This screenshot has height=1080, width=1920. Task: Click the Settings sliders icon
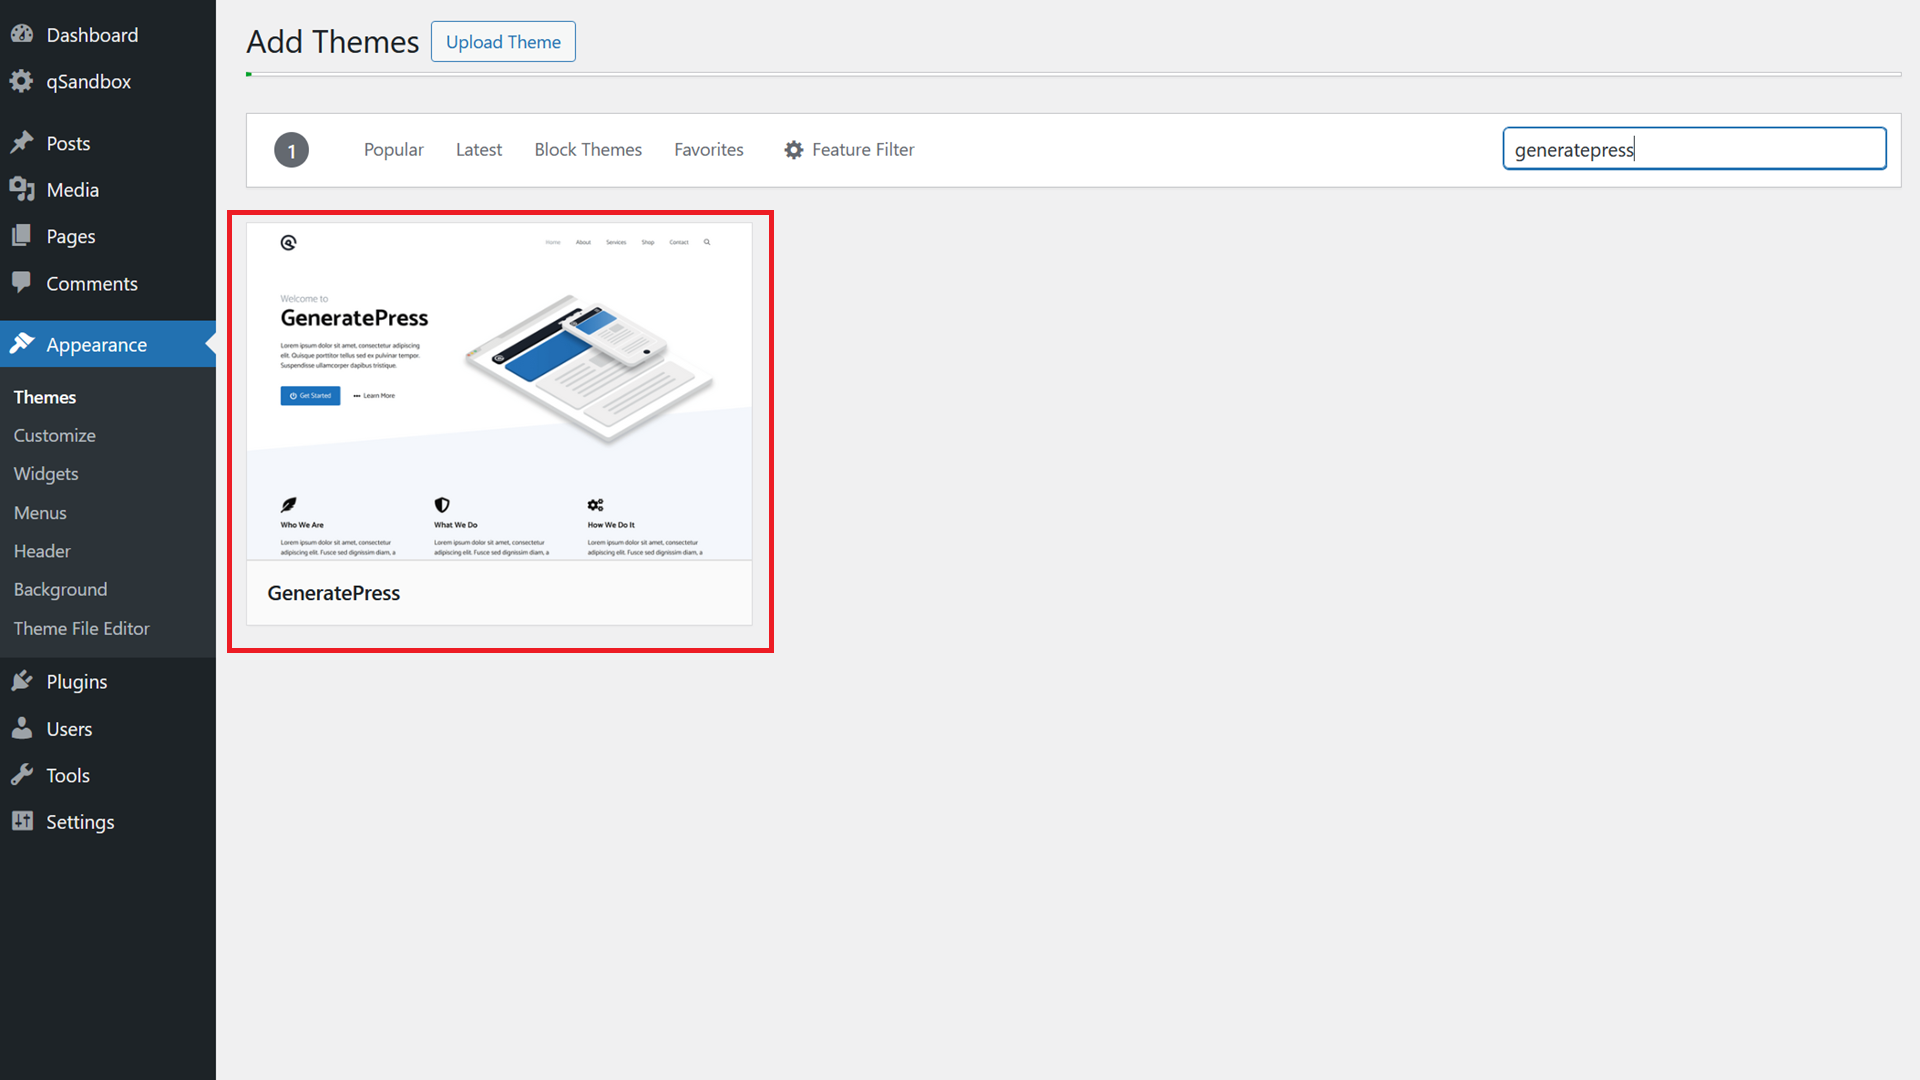pyautogui.click(x=22, y=821)
